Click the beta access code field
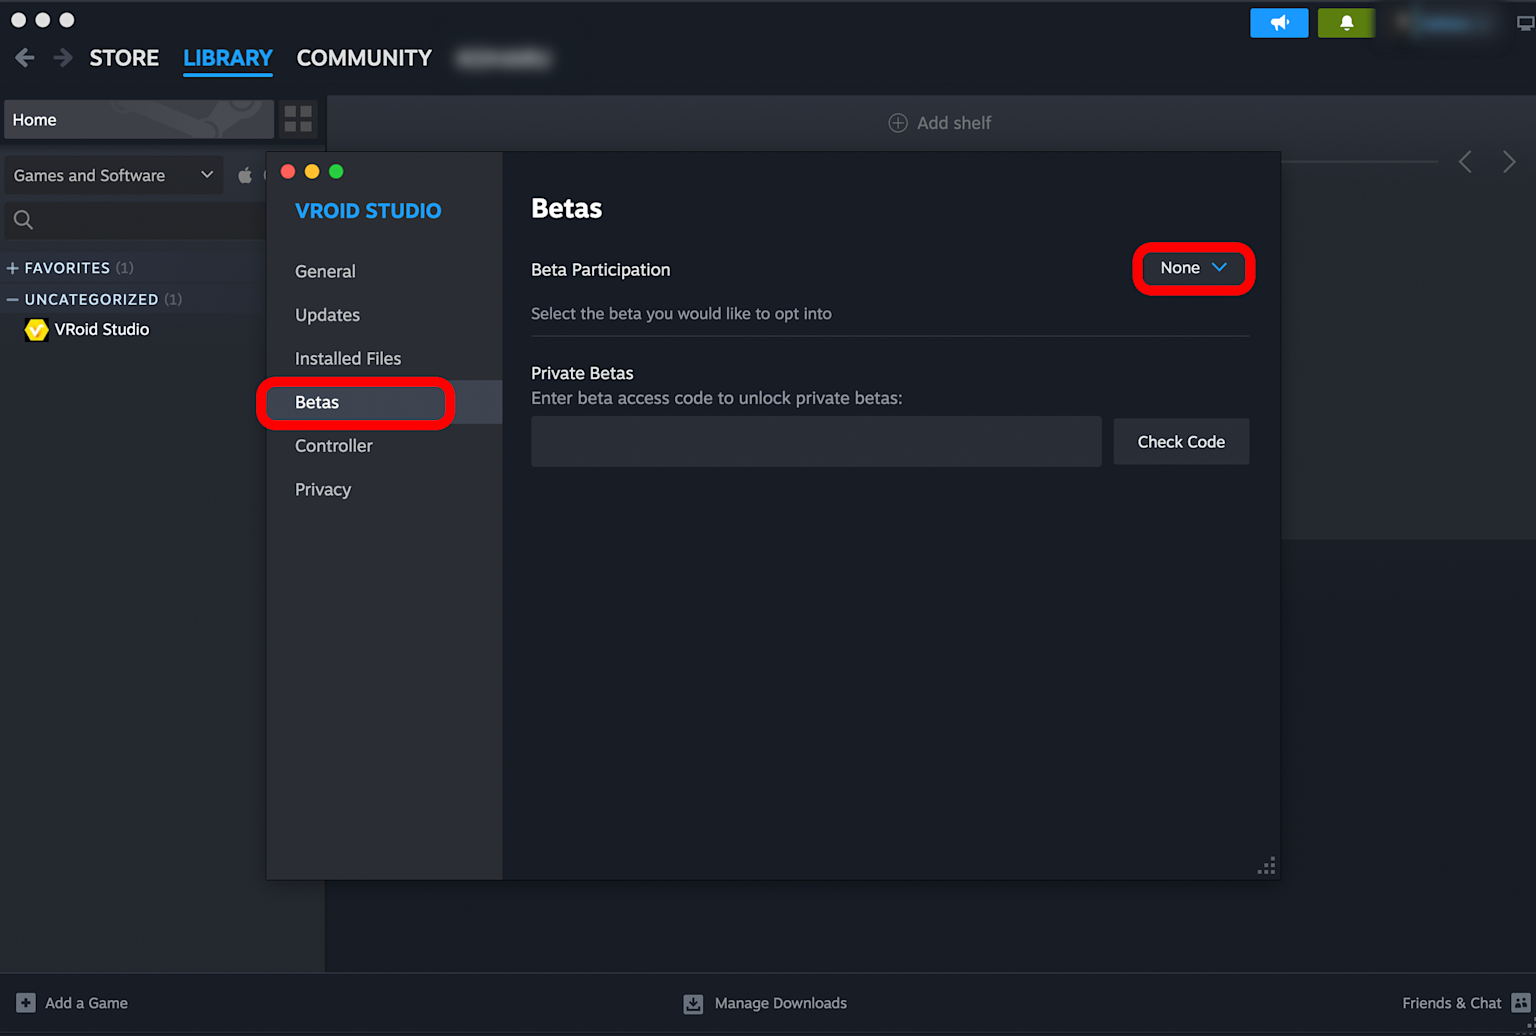Image resolution: width=1536 pixels, height=1036 pixels. (x=816, y=442)
